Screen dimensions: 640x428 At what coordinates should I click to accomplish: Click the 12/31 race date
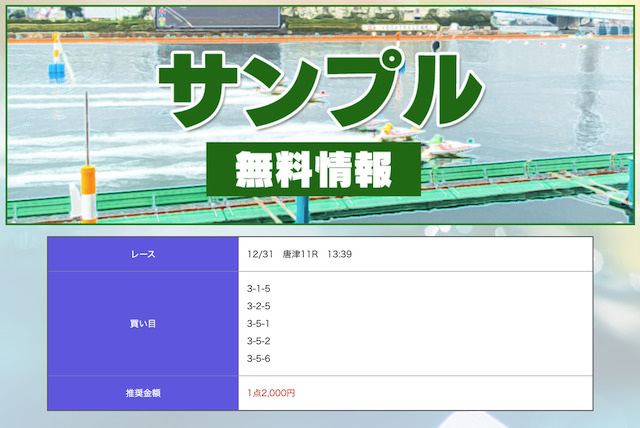coord(260,254)
